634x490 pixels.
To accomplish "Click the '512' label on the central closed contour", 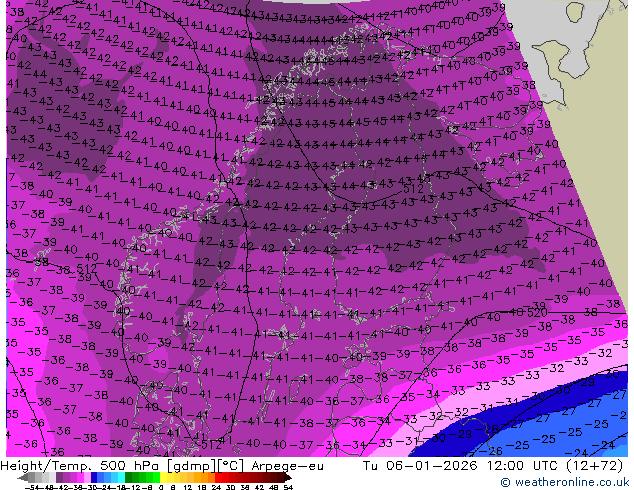I will click(x=413, y=189).
